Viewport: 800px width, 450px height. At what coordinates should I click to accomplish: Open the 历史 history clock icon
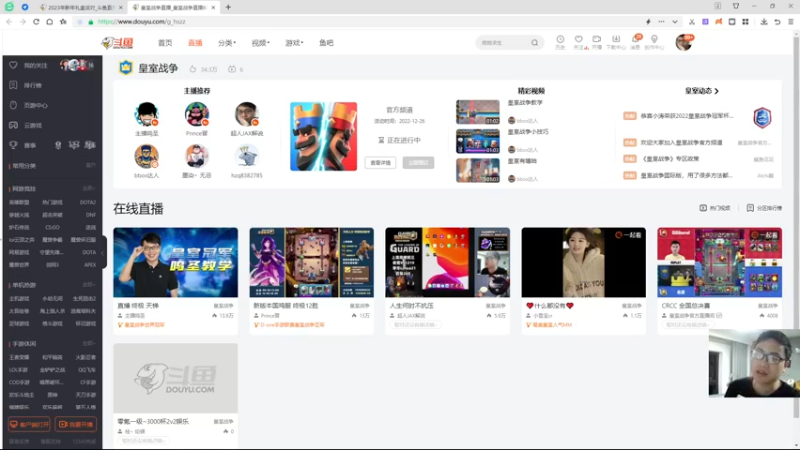tap(560, 39)
